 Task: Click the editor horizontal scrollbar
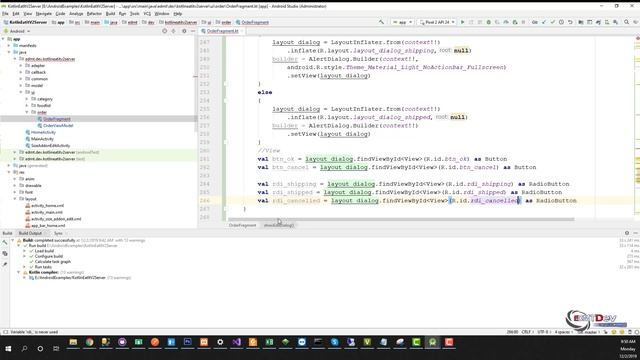(x=401, y=219)
